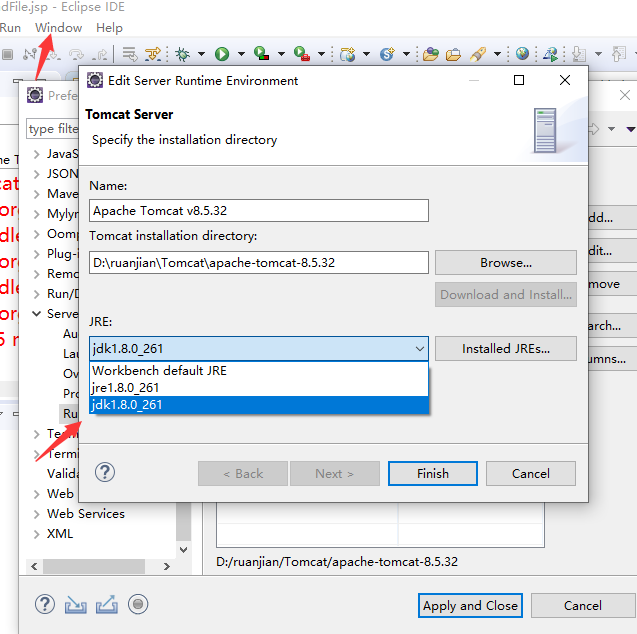Click the tree horizontal scrollbar right arrow
This screenshot has height=634, width=637.
click(x=167, y=566)
